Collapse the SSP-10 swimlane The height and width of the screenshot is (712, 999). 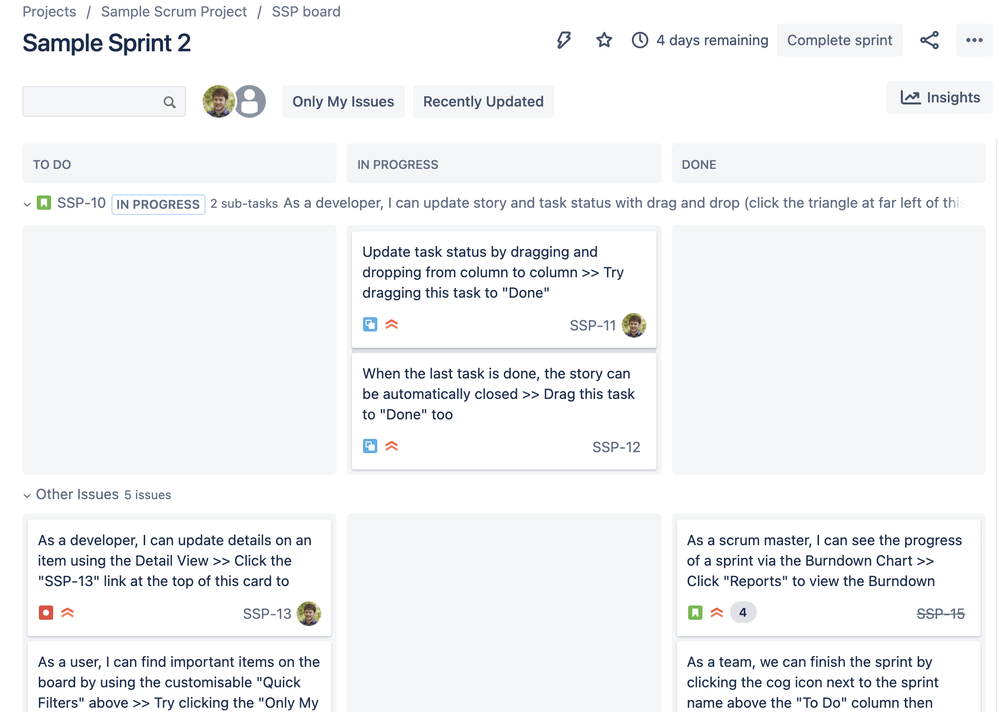coord(27,204)
